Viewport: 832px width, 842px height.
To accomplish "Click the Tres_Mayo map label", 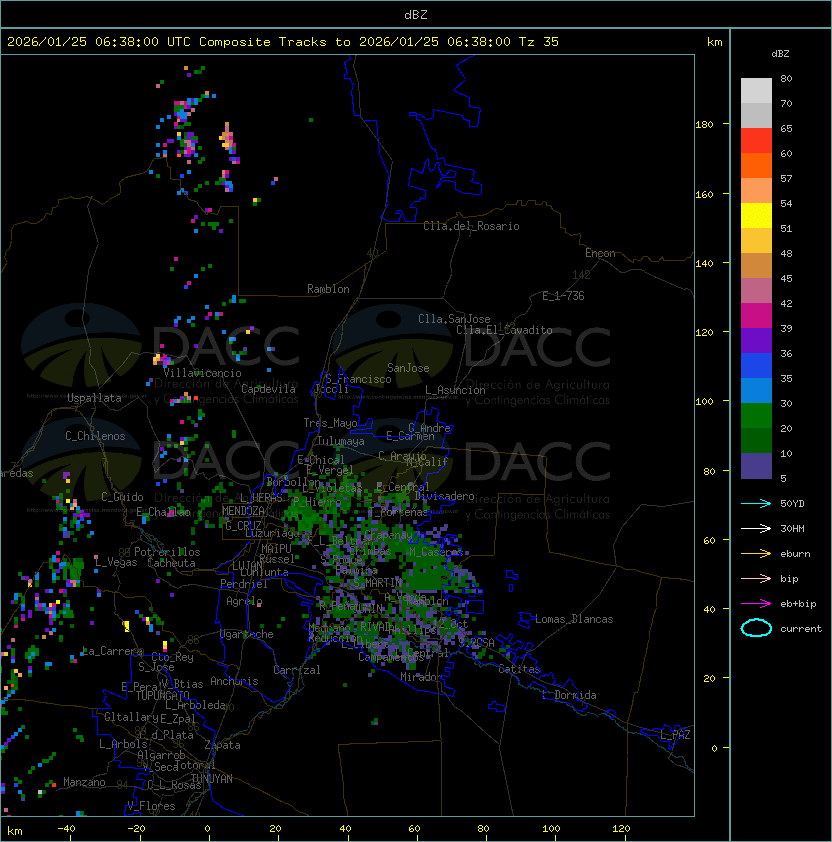I will click(x=330, y=423).
